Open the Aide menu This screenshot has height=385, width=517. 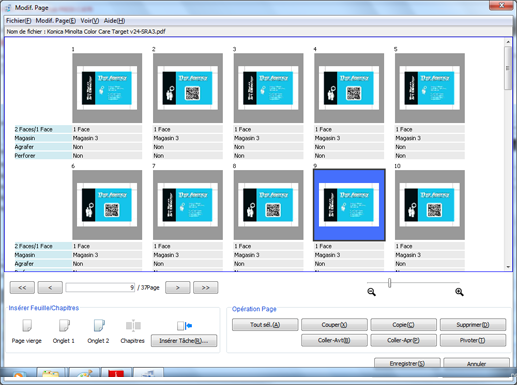114,21
